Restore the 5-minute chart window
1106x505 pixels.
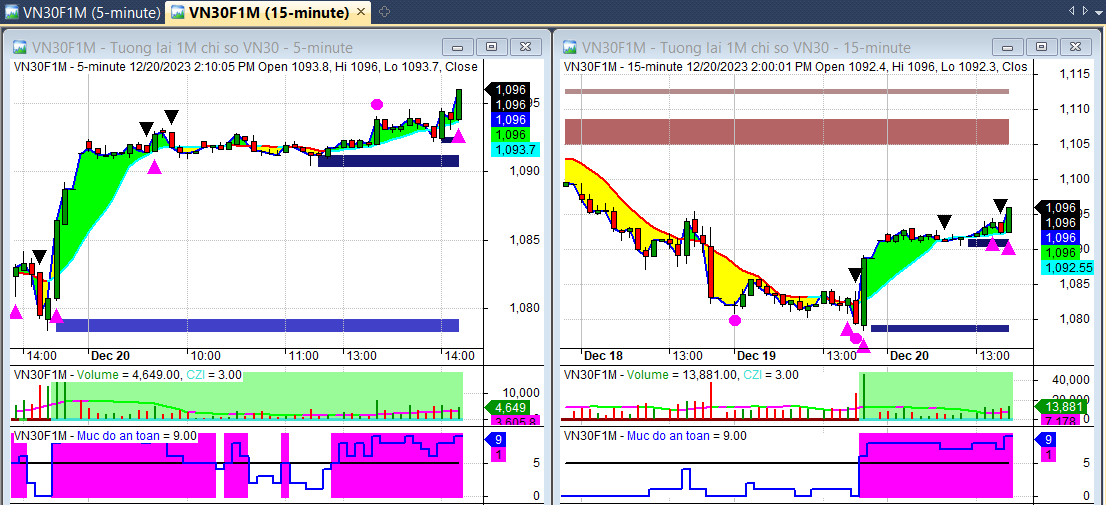[491, 47]
